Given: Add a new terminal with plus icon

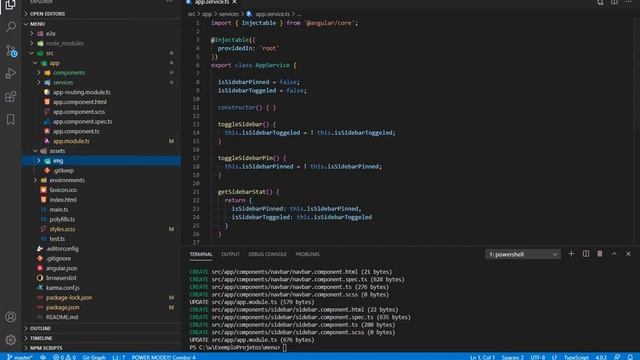Looking at the screenshot, I should click(x=571, y=254).
